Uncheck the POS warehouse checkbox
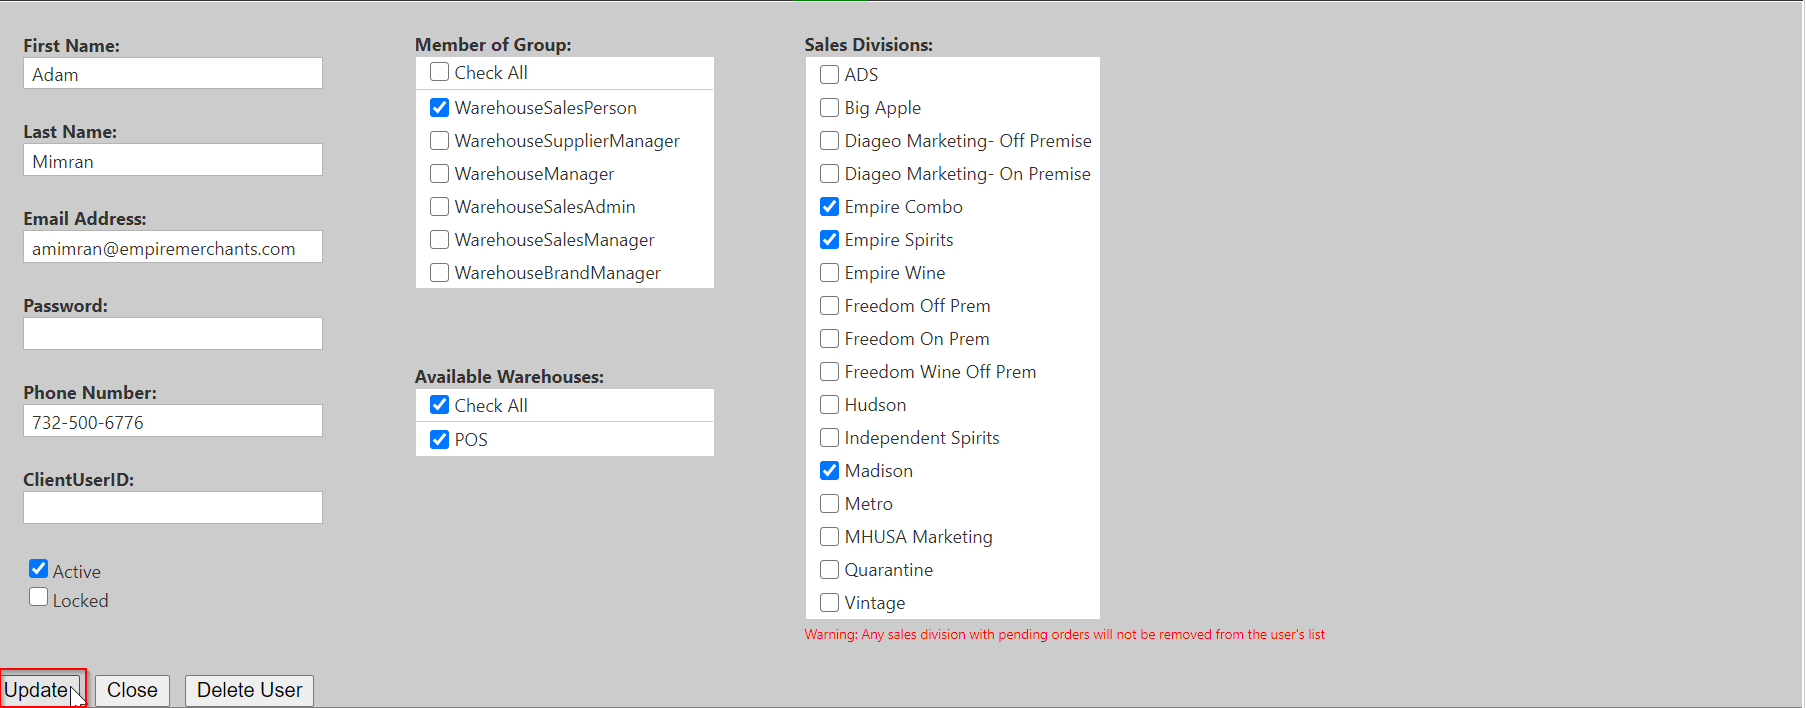The height and width of the screenshot is (708, 1806). pos(439,439)
